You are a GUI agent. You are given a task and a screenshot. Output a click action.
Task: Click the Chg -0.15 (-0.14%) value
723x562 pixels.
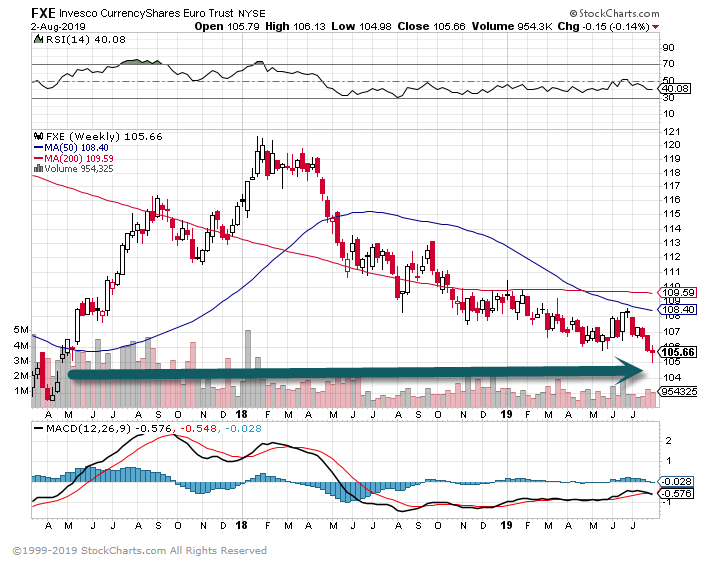point(604,27)
